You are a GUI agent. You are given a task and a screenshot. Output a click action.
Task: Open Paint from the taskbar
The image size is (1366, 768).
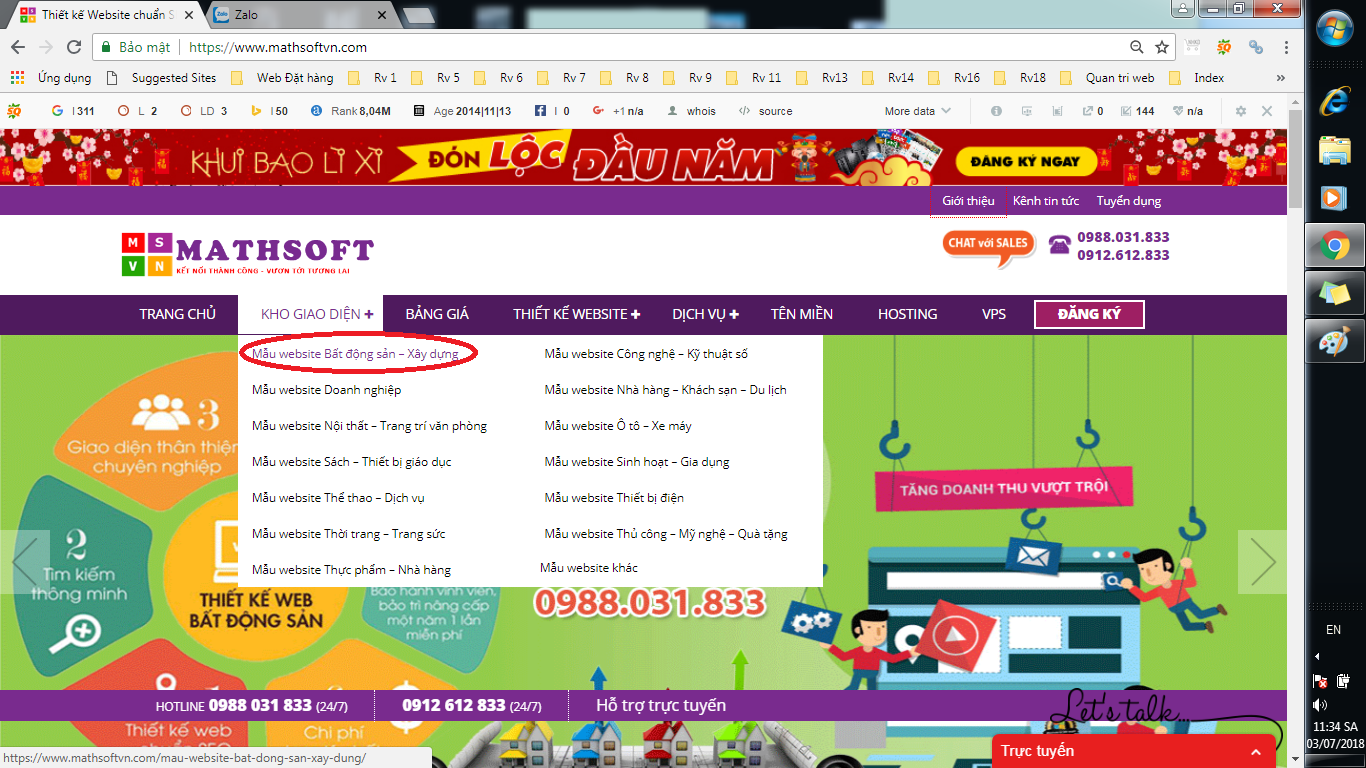[1335, 343]
